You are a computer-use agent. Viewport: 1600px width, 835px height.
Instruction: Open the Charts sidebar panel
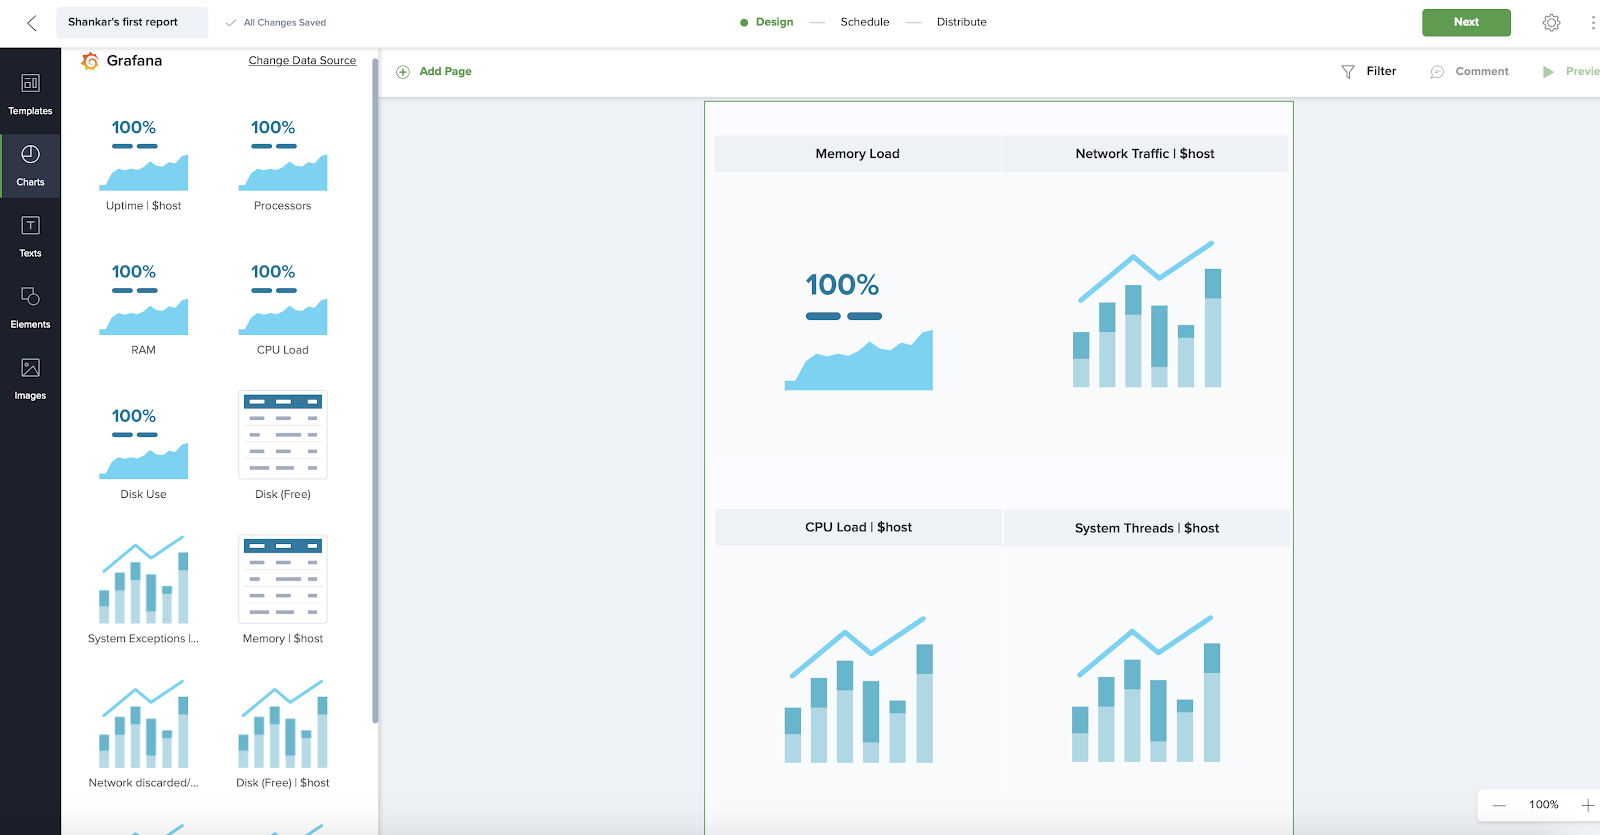pyautogui.click(x=30, y=166)
